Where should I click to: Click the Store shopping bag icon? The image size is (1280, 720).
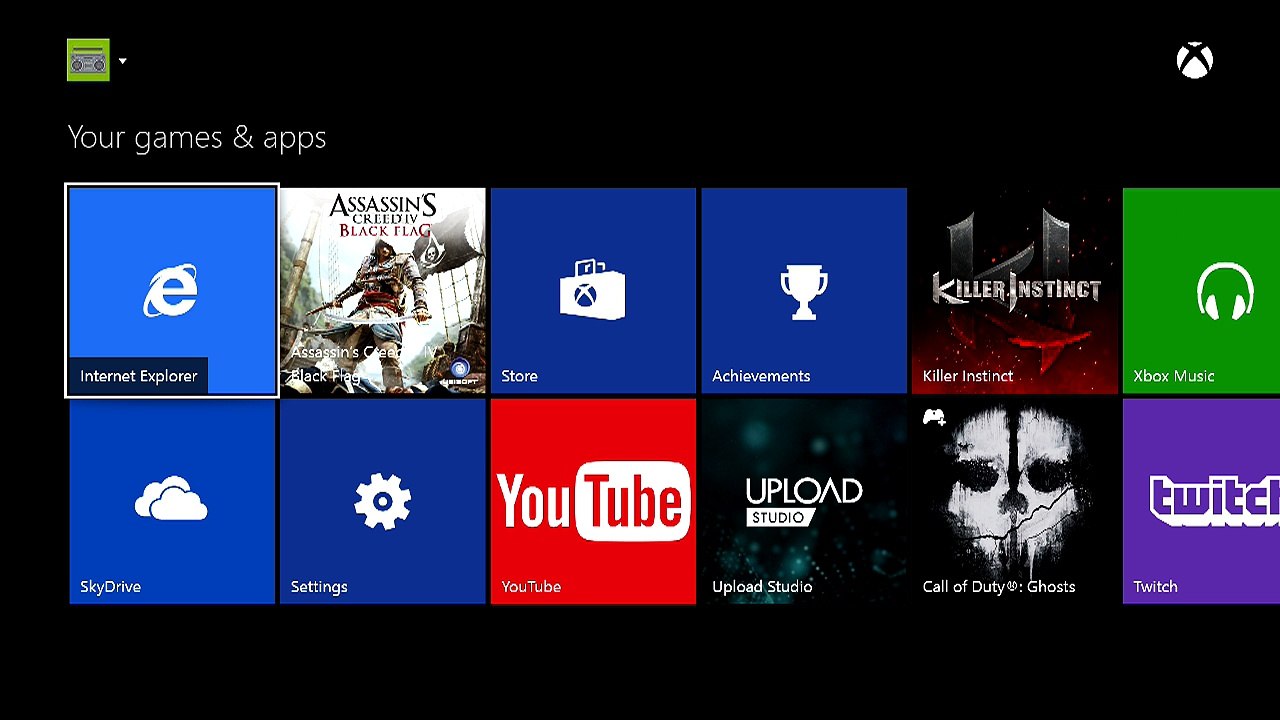pos(592,290)
